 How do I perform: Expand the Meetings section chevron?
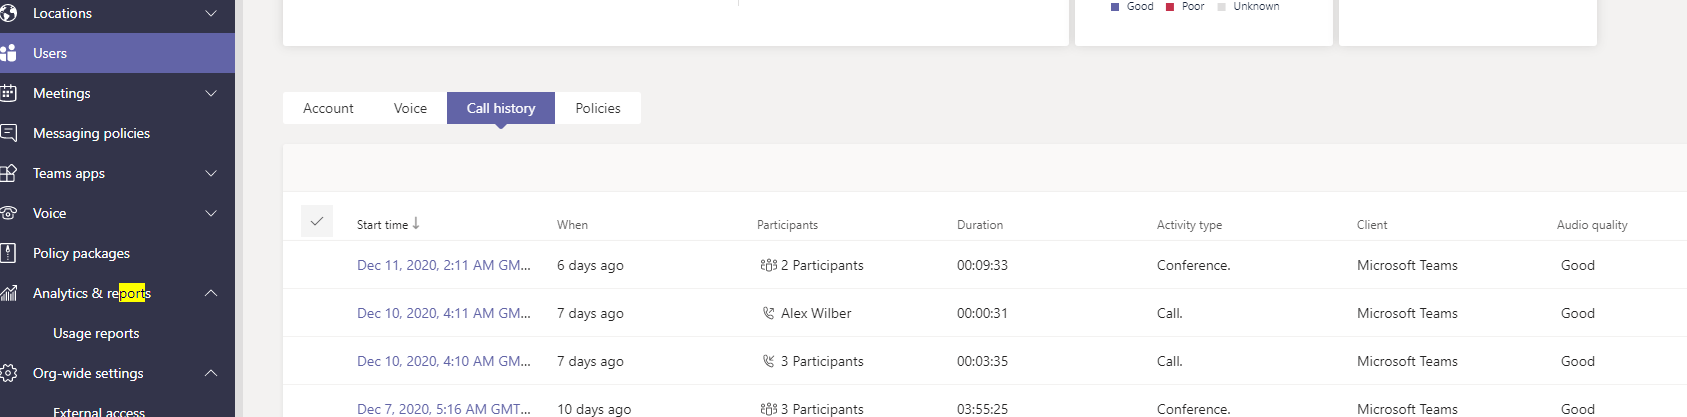[211, 93]
